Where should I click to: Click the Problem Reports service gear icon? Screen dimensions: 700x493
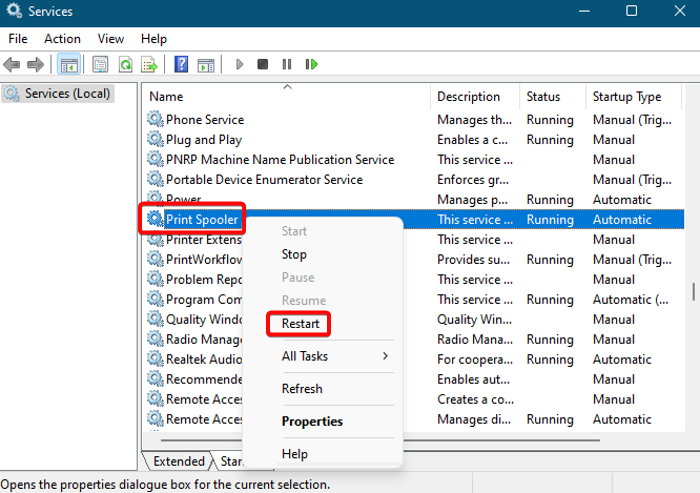coord(155,279)
